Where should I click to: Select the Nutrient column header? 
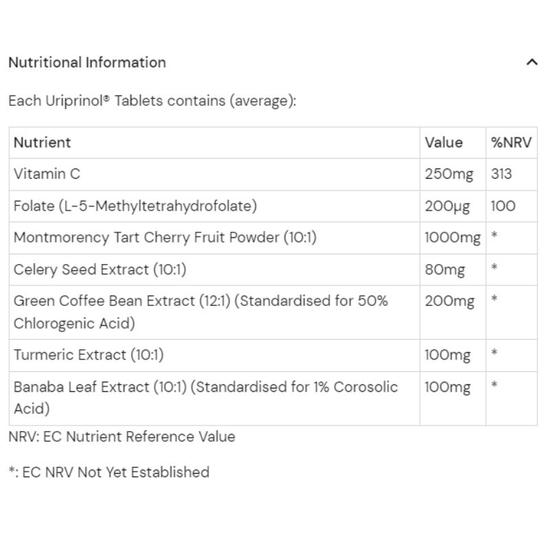(x=42, y=142)
